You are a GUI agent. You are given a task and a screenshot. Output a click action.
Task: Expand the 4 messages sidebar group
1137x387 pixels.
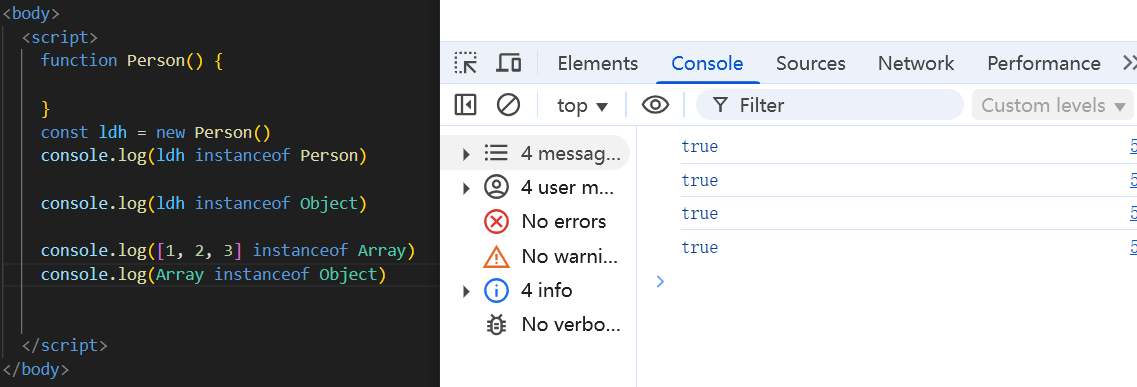466,154
